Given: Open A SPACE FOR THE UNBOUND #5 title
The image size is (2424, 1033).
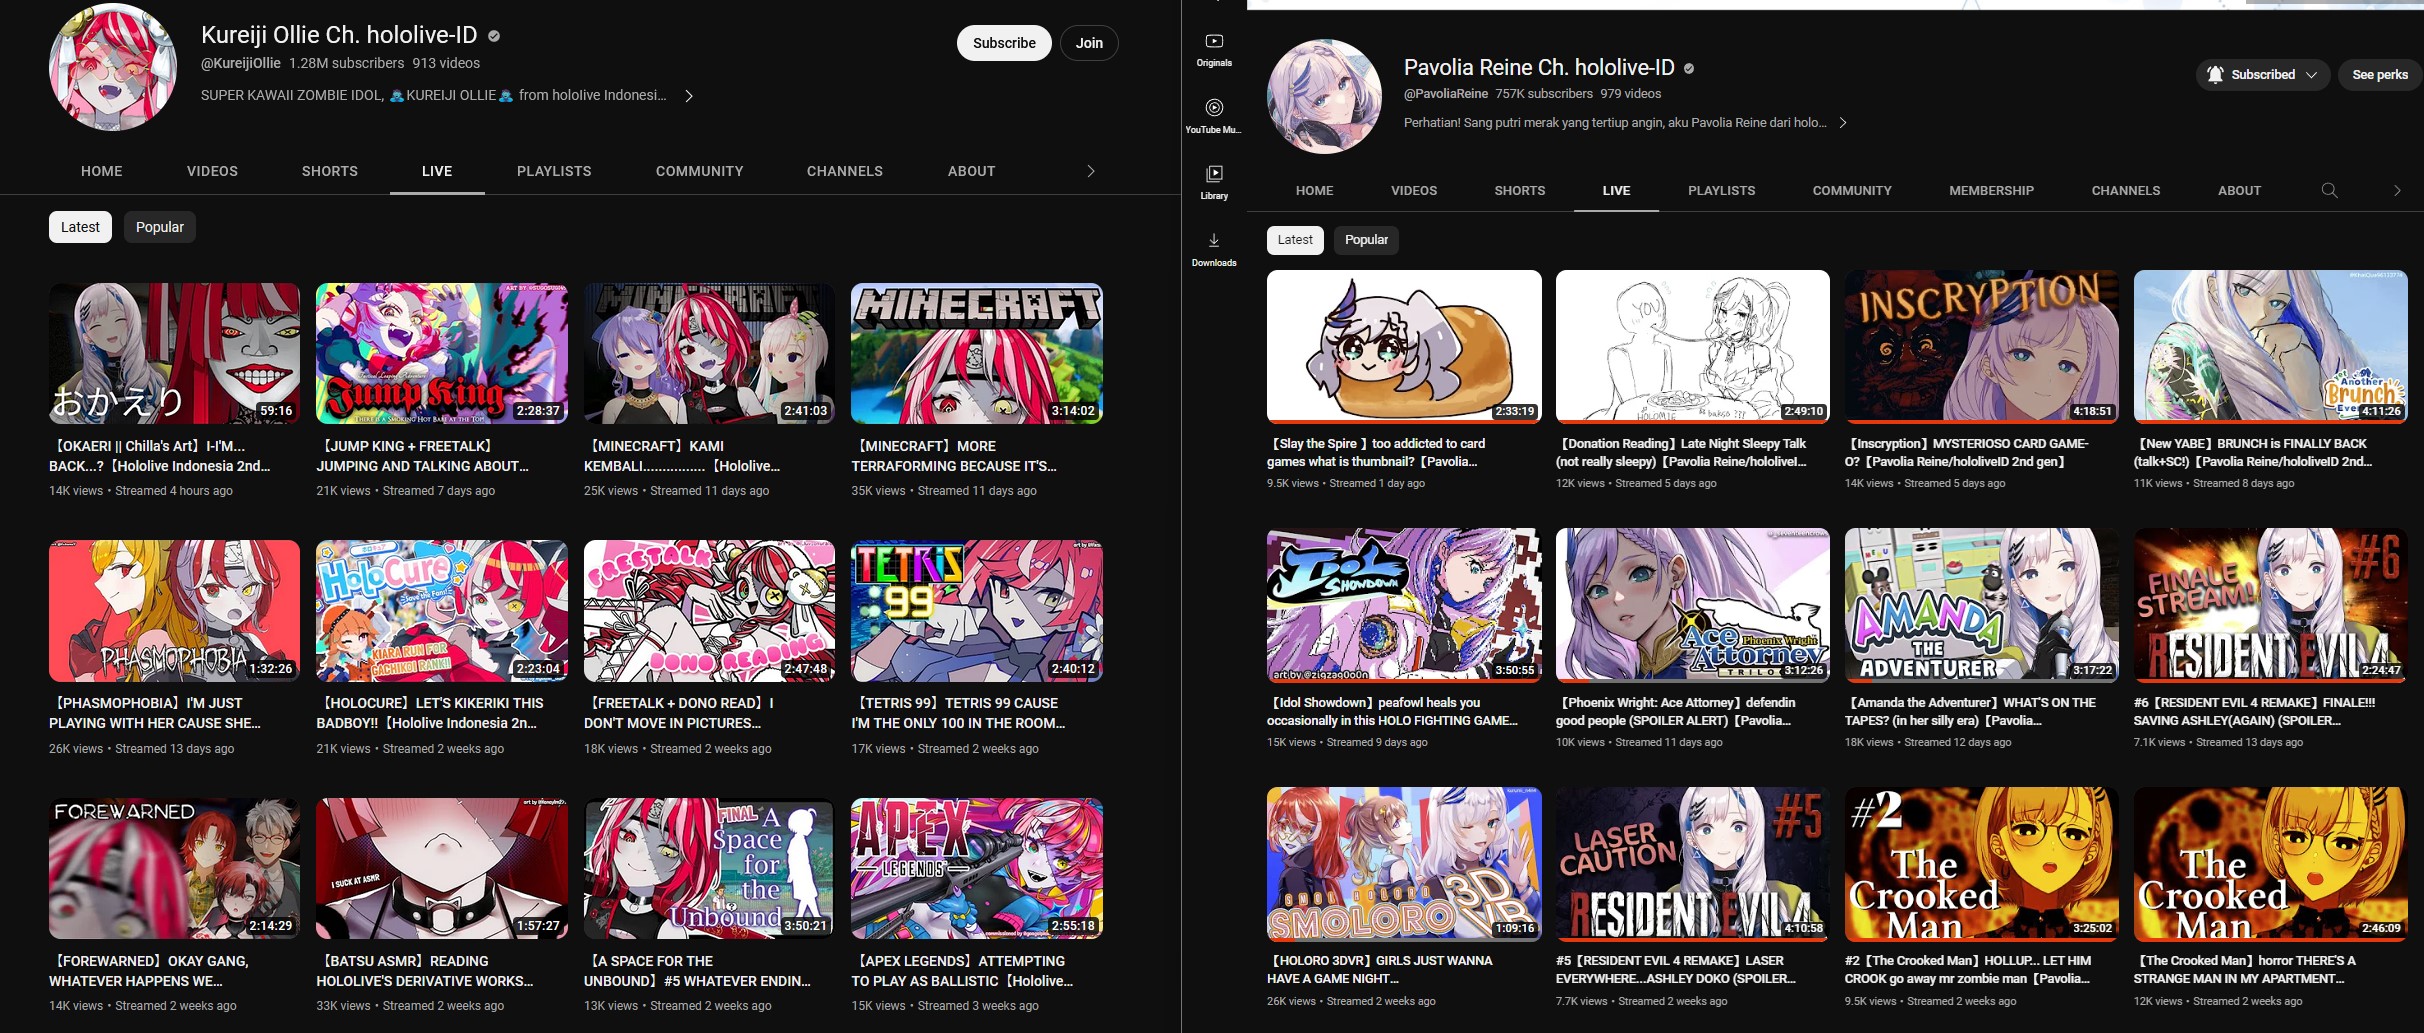Looking at the screenshot, I should pyautogui.click(x=697, y=971).
